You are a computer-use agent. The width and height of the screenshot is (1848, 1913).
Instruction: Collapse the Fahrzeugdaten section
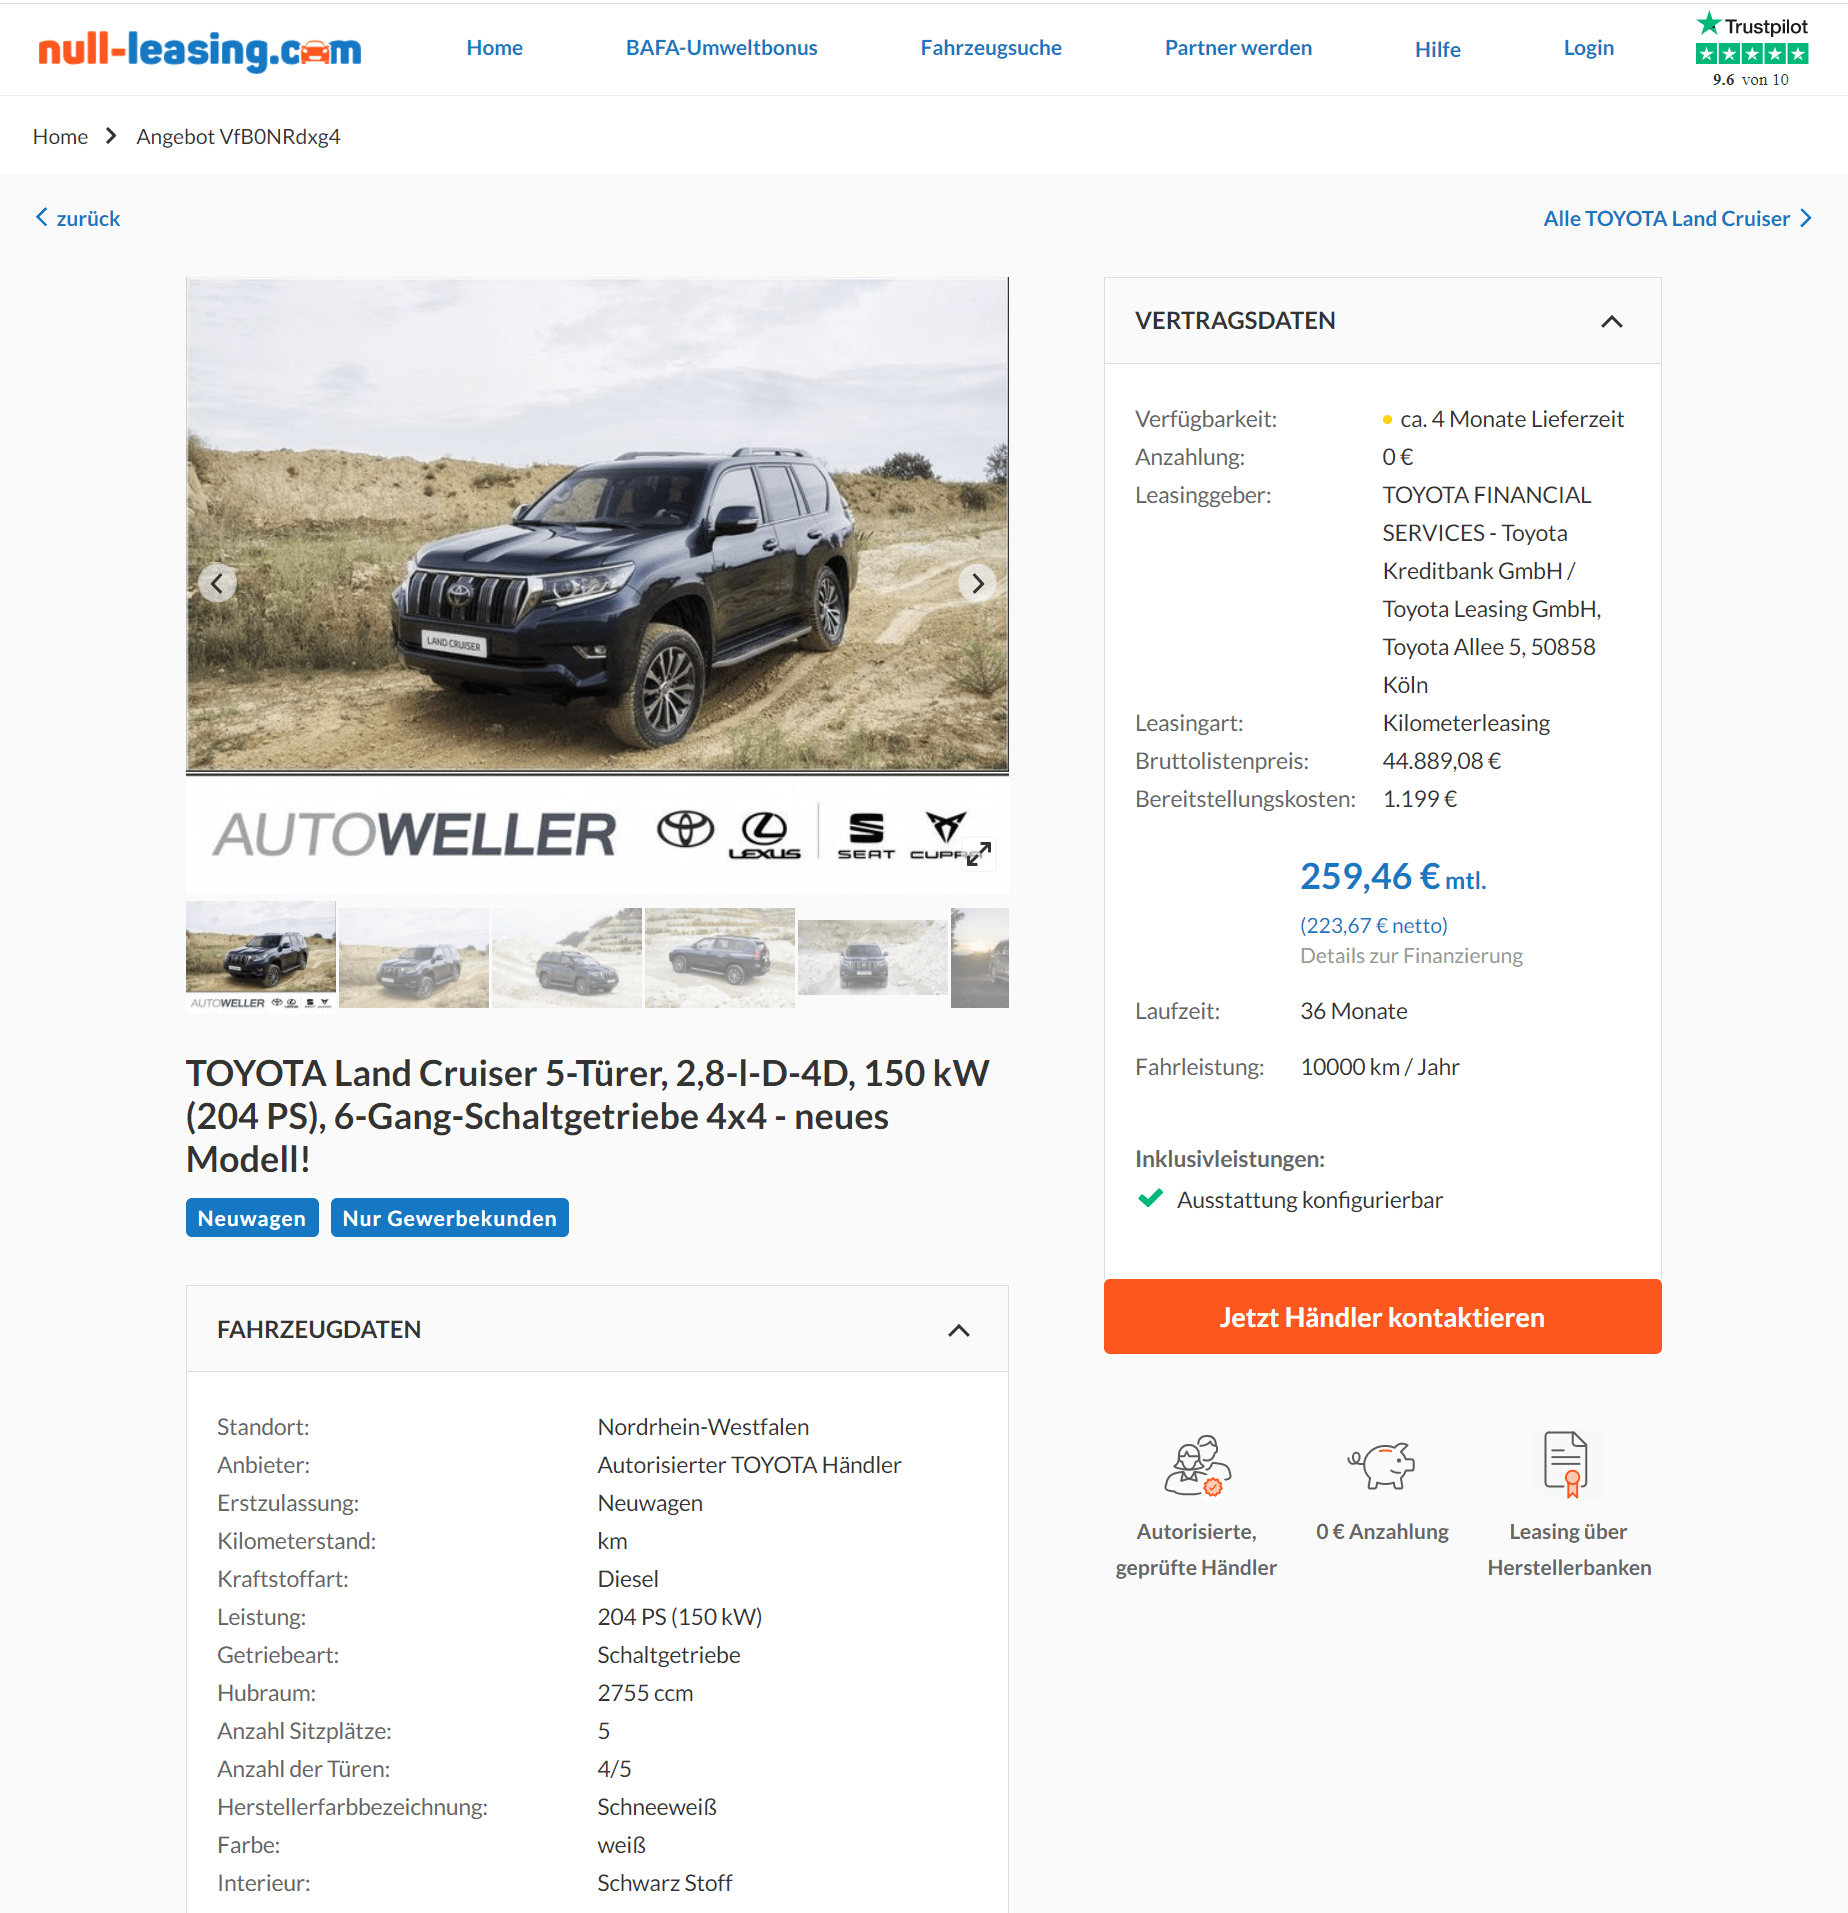(x=958, y=1330)
